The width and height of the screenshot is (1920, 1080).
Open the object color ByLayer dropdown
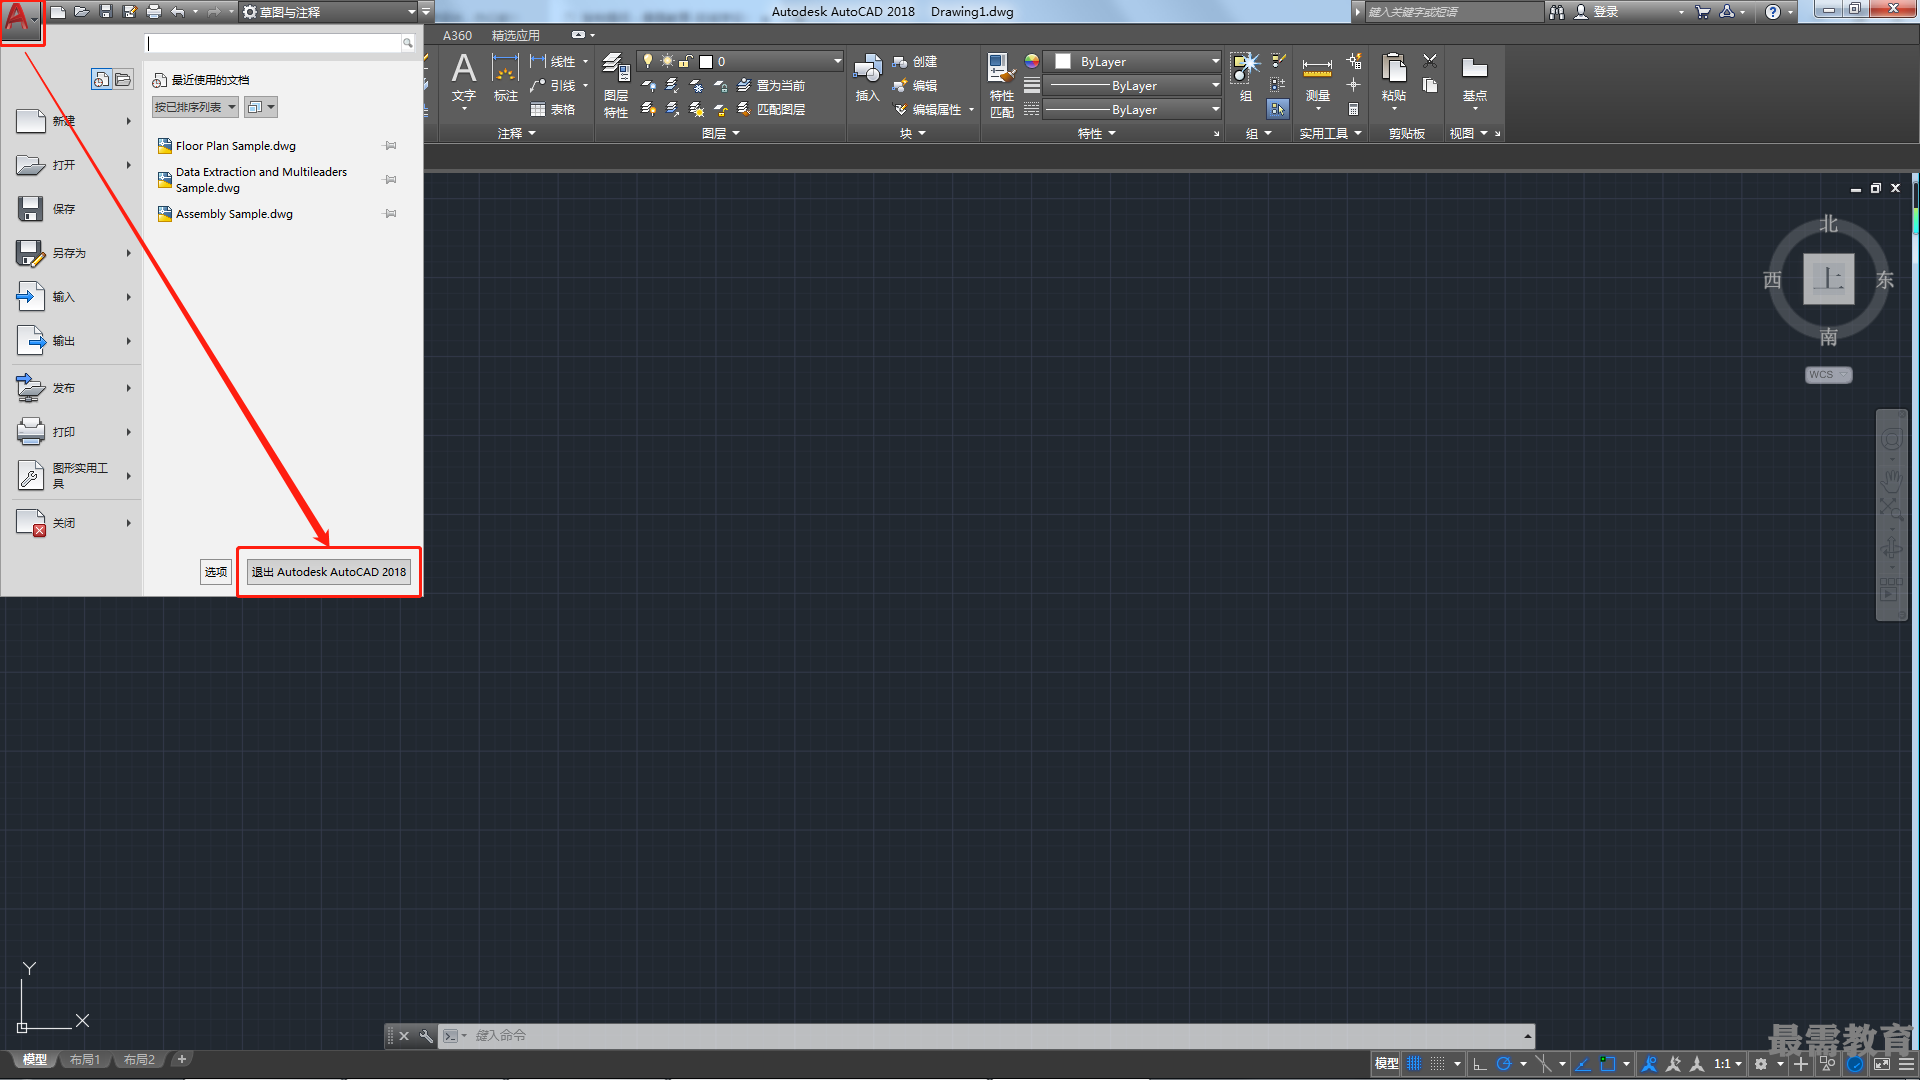1133,62
